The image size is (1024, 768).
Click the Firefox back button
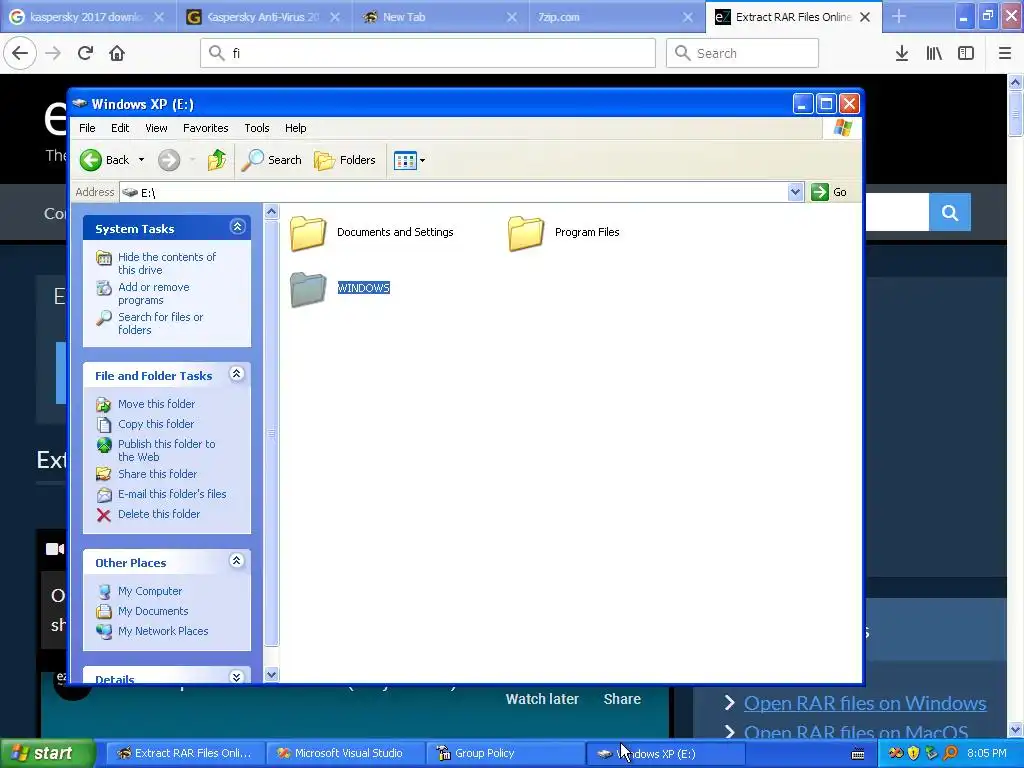tap(20, 53)
